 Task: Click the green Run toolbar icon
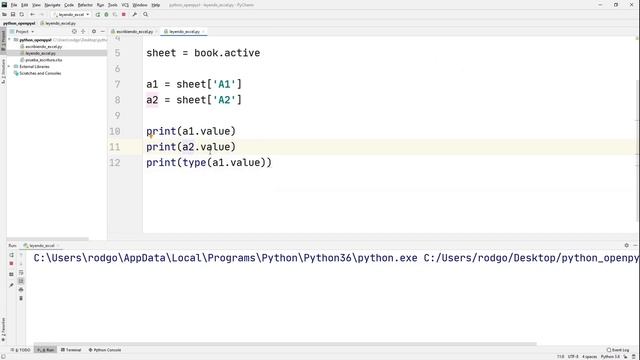coord(98,14)
